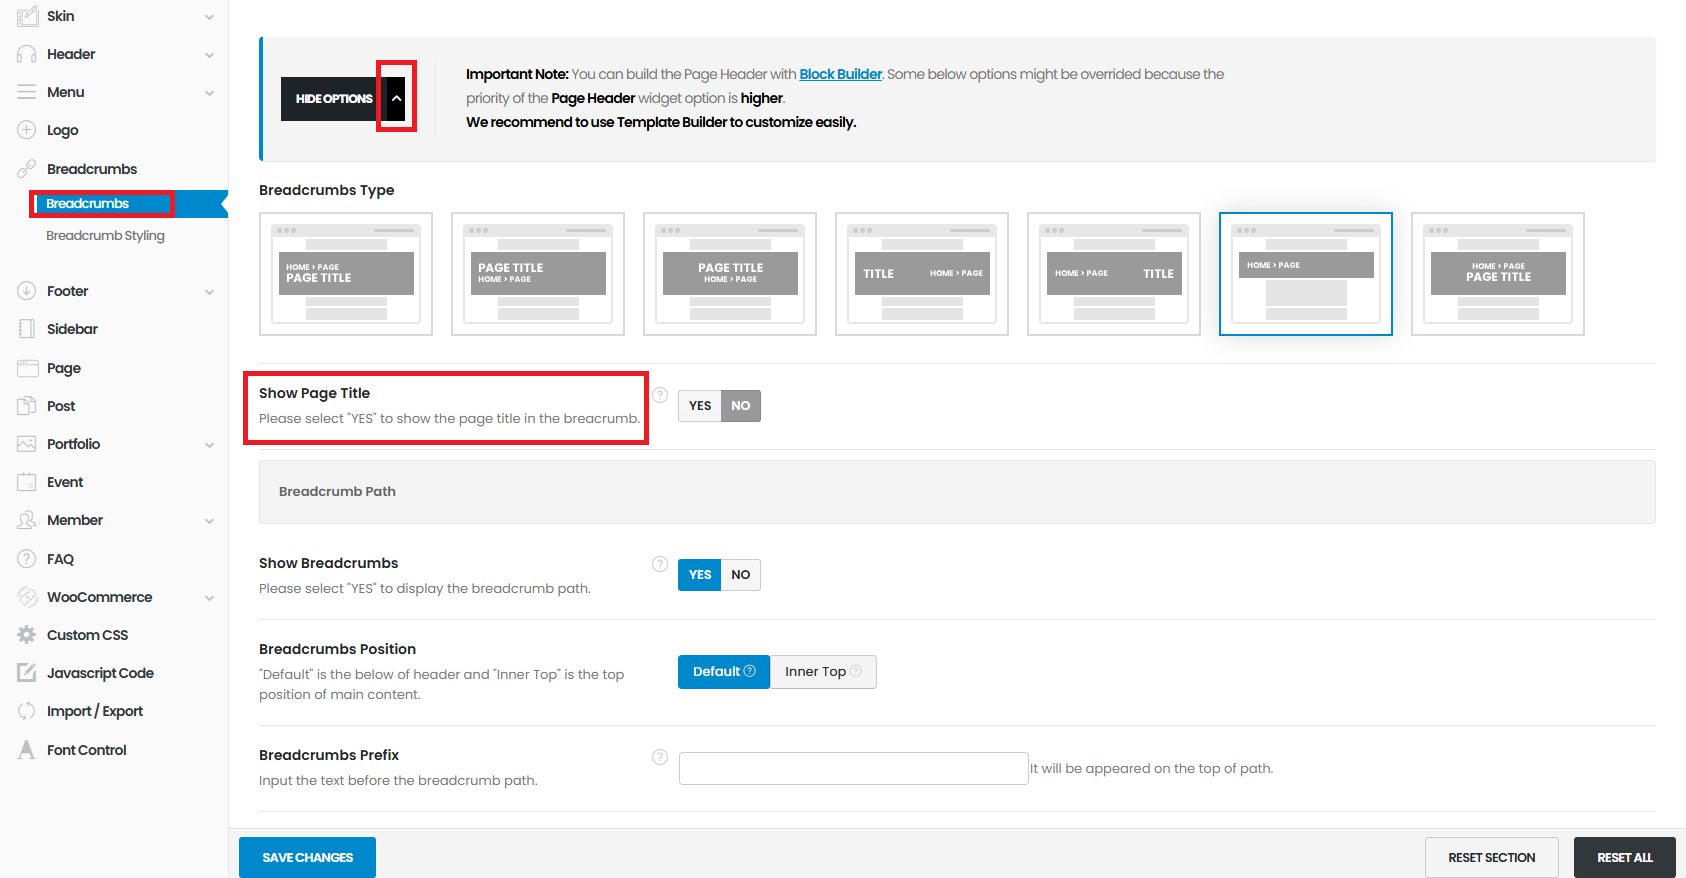Click the Breadcrumb Path section header

pos(957,492)
